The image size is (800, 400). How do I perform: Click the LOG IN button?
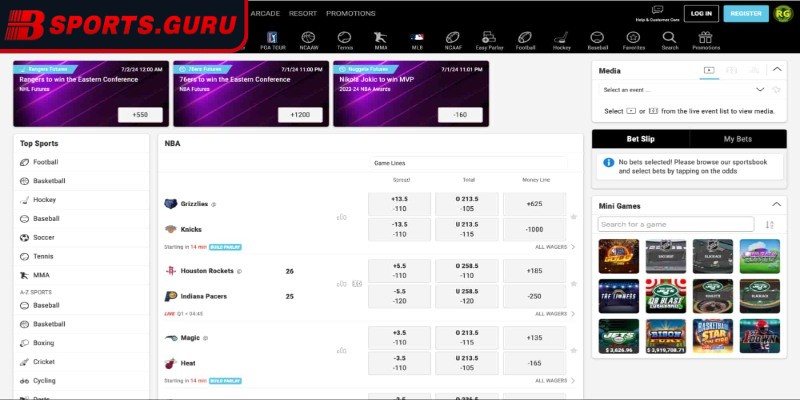click(x=701, y=14)
